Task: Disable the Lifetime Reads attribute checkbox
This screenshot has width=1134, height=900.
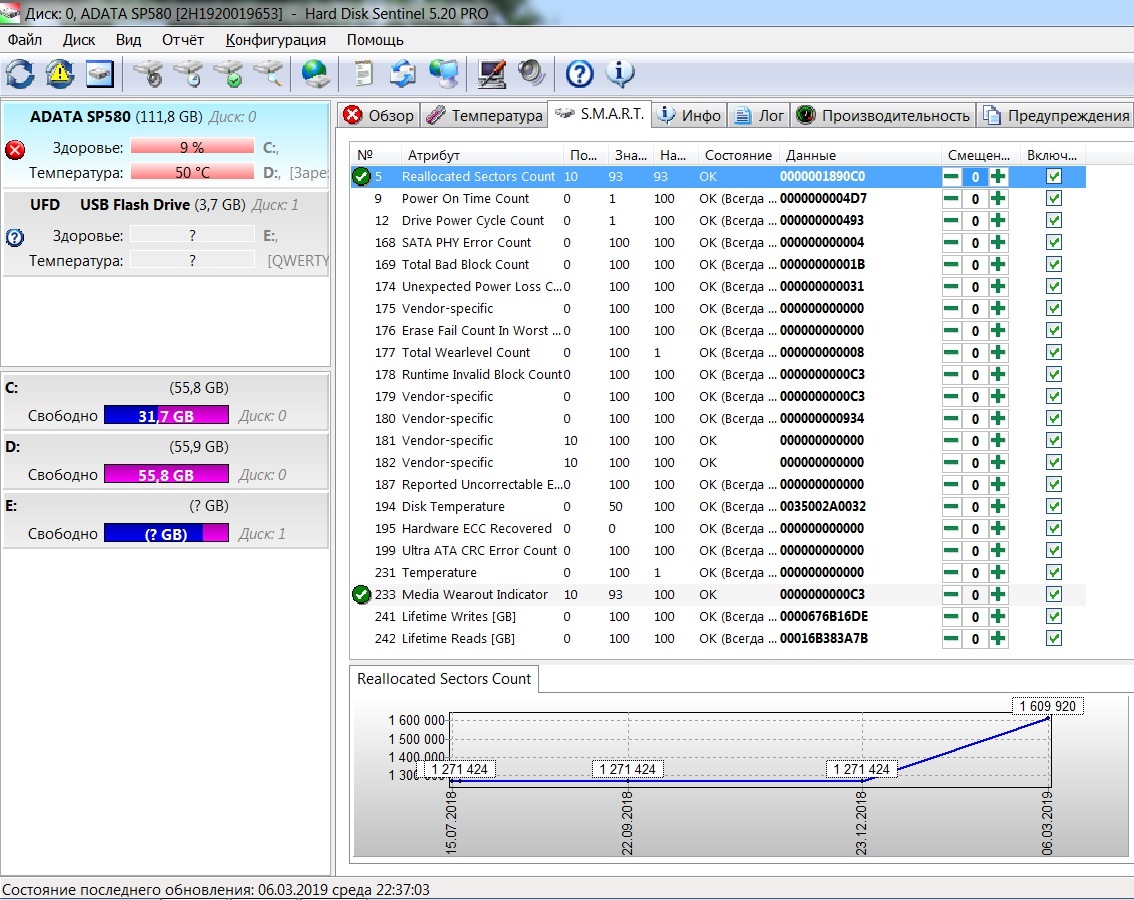Action: coord(1053,639)
